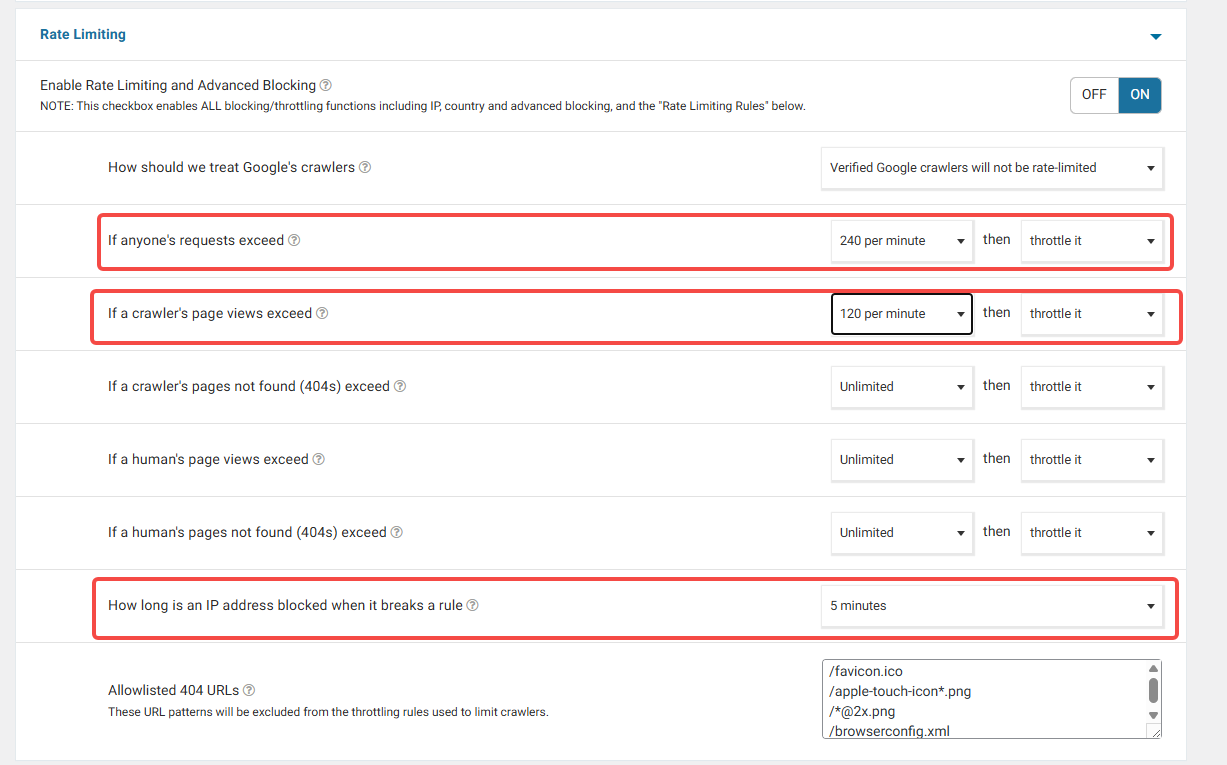The image size is (1227, 765).
Task: Change the 120 per minute dropdown
Action: (901, 314)
